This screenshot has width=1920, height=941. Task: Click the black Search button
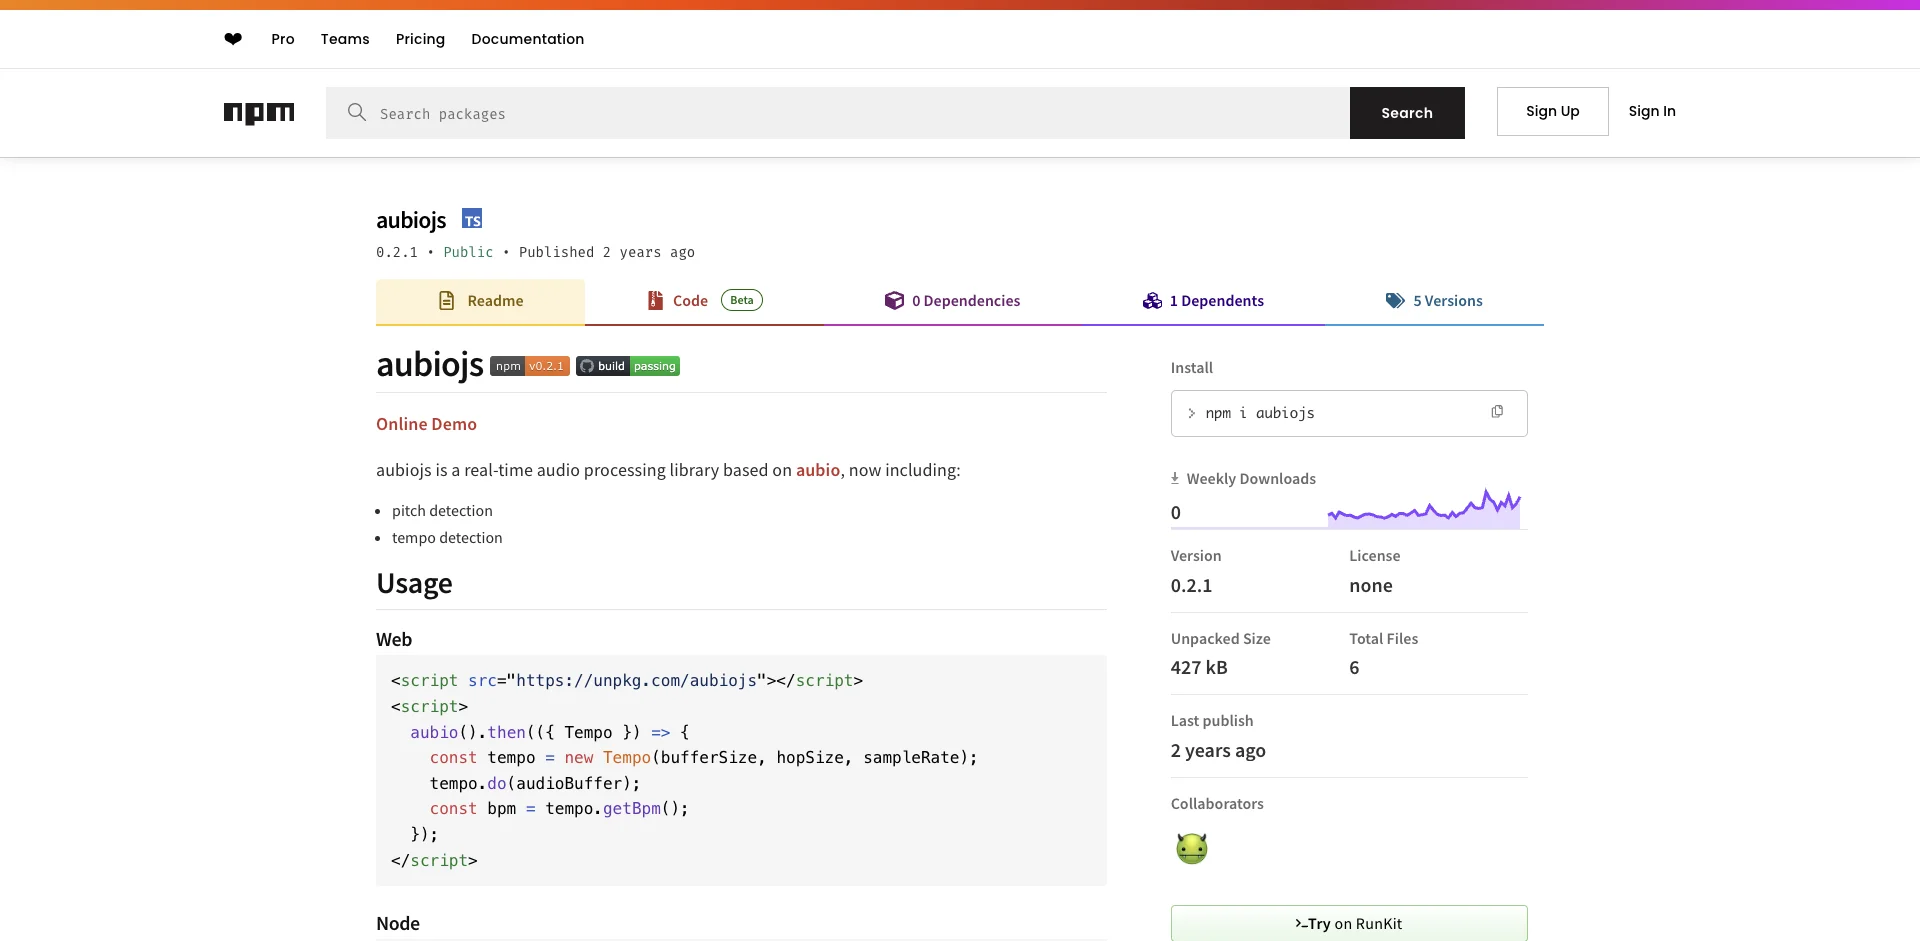[1407, 113]
